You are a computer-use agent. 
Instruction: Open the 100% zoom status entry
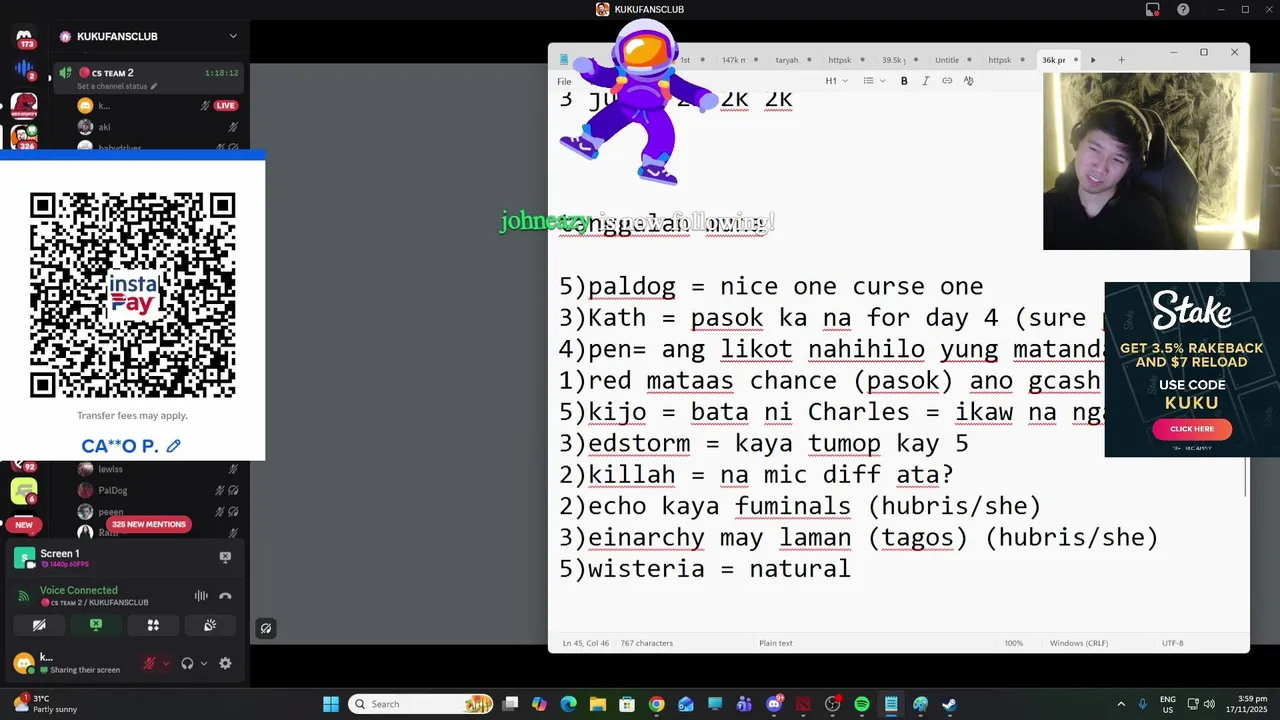(1013, 643)
